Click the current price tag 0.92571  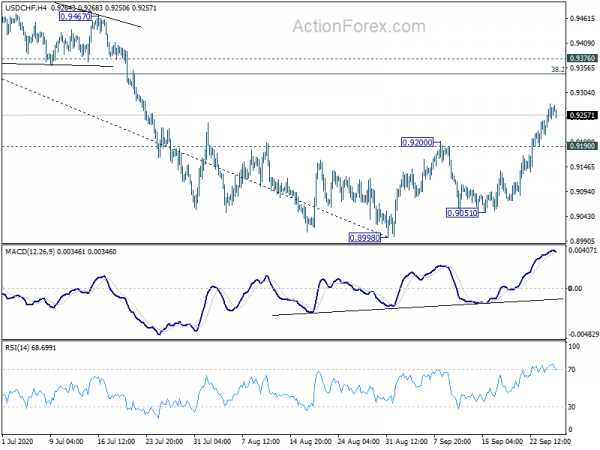(x=582, y=115)
